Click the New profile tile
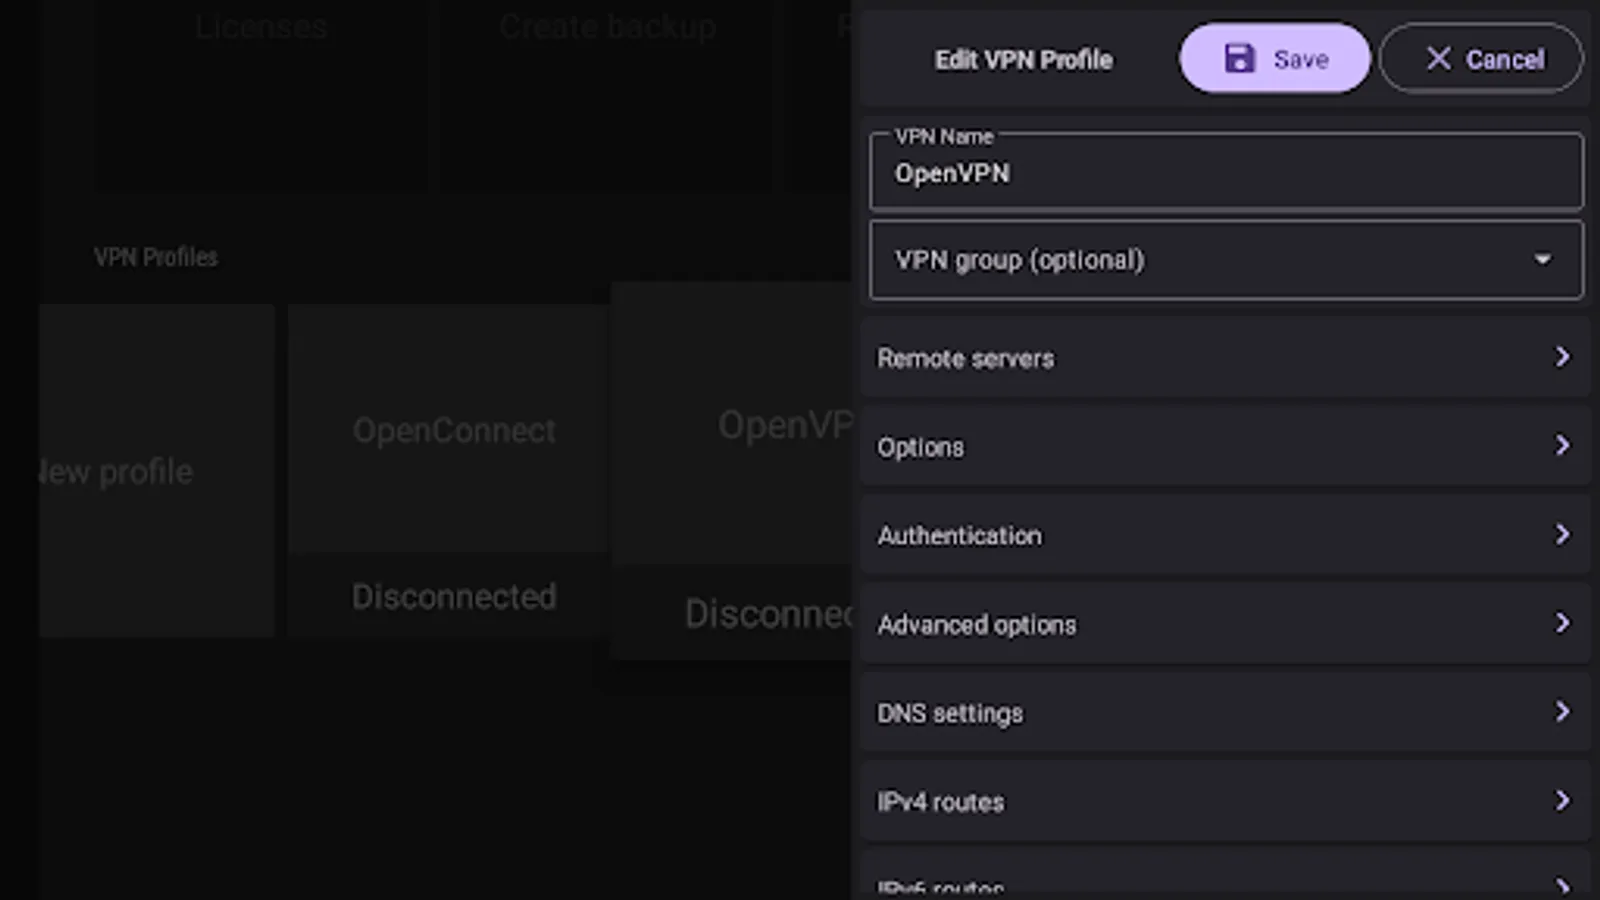The image size is (1600, 900). [155, 470]
